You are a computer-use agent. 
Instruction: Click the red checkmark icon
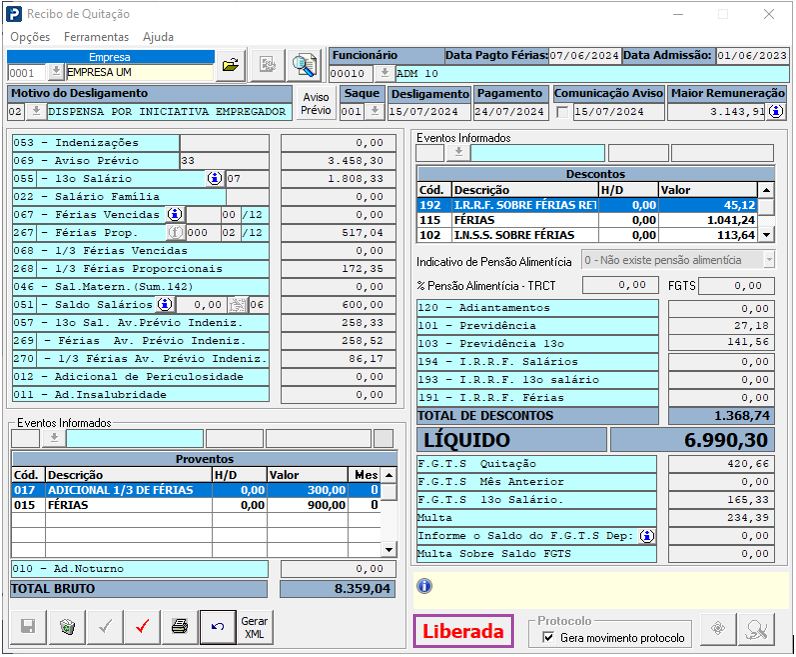tap(142, 627)
